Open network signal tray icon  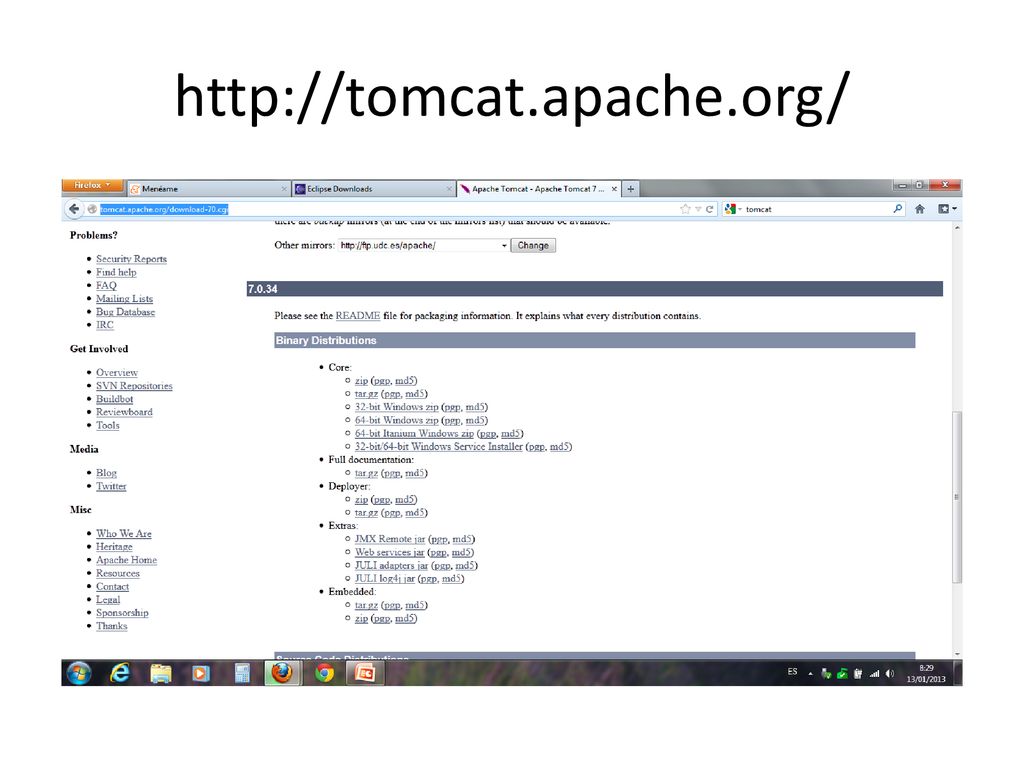tap(874, 673)
